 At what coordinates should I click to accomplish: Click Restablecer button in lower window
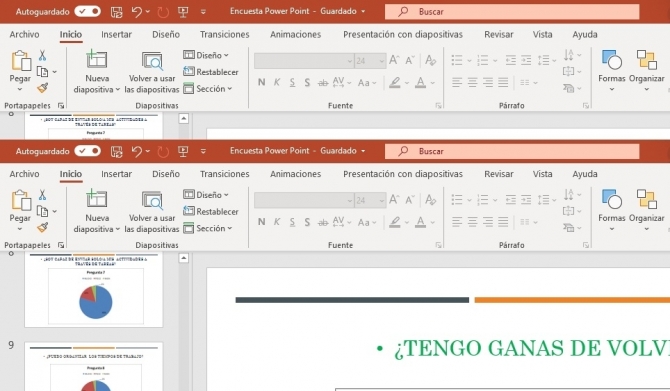tap(211, 212)
